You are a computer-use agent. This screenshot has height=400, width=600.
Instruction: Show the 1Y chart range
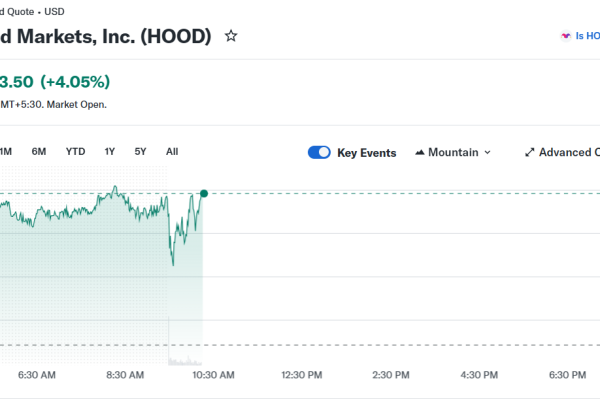pyautogui.click(x=110, y=152)
